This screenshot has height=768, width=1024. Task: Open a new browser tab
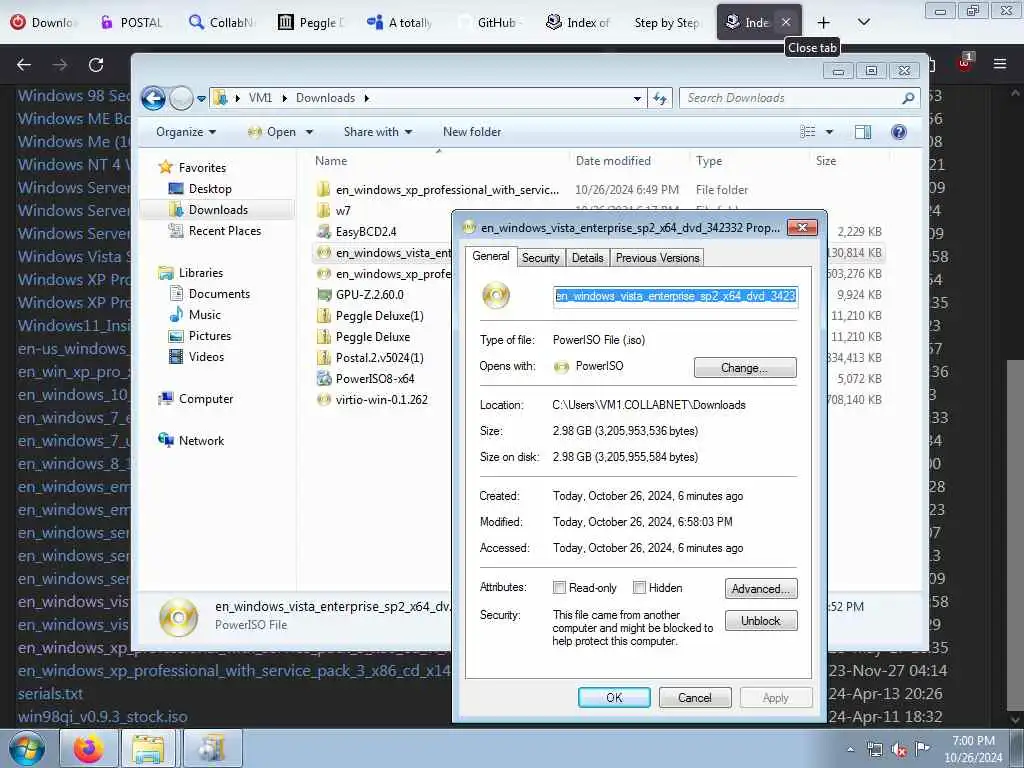pyautogui.click(x=824, y=23)
